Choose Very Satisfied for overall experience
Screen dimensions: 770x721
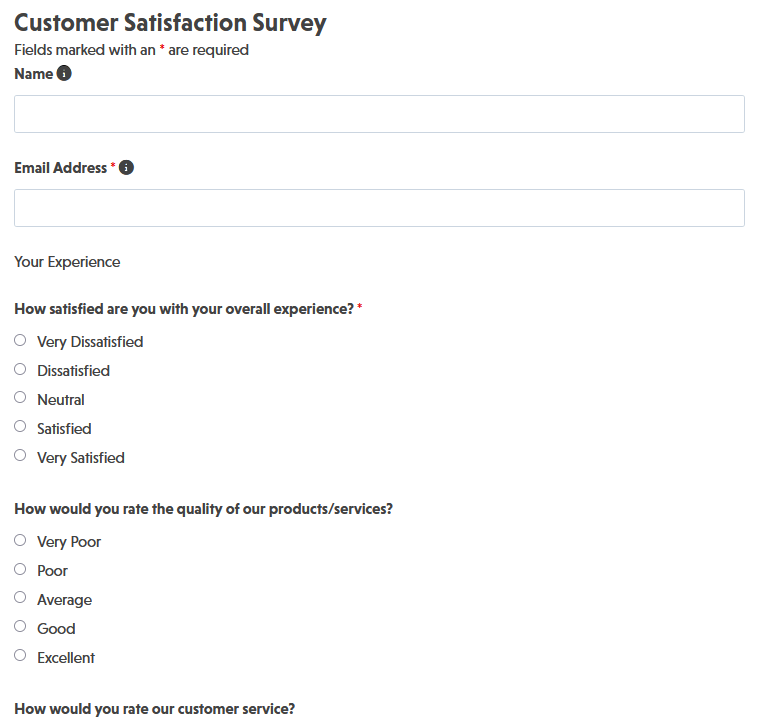[20, 456]
